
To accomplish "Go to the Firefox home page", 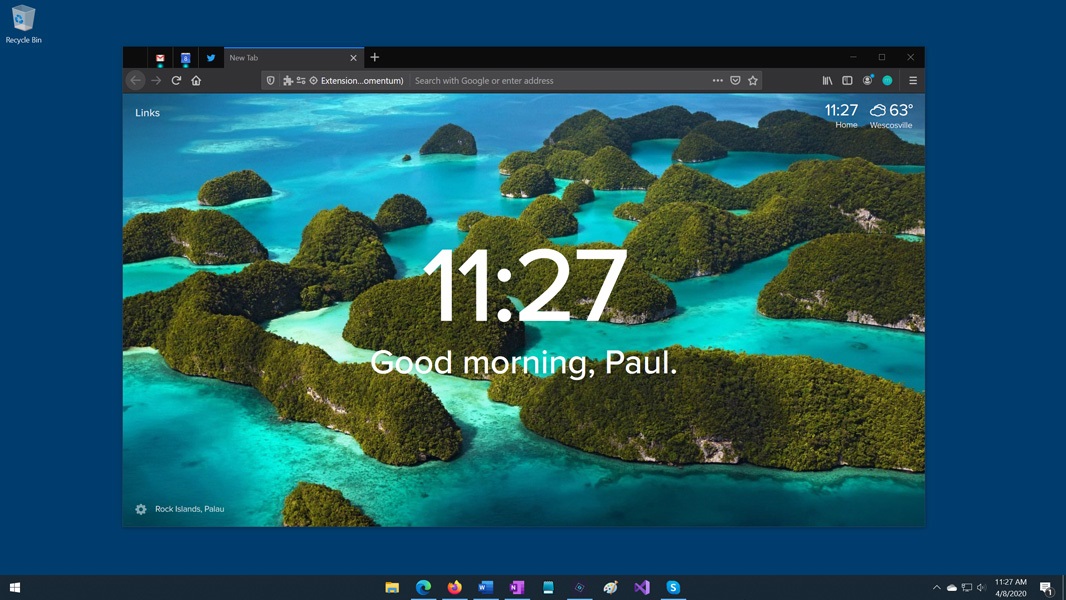I will [196, 81].
